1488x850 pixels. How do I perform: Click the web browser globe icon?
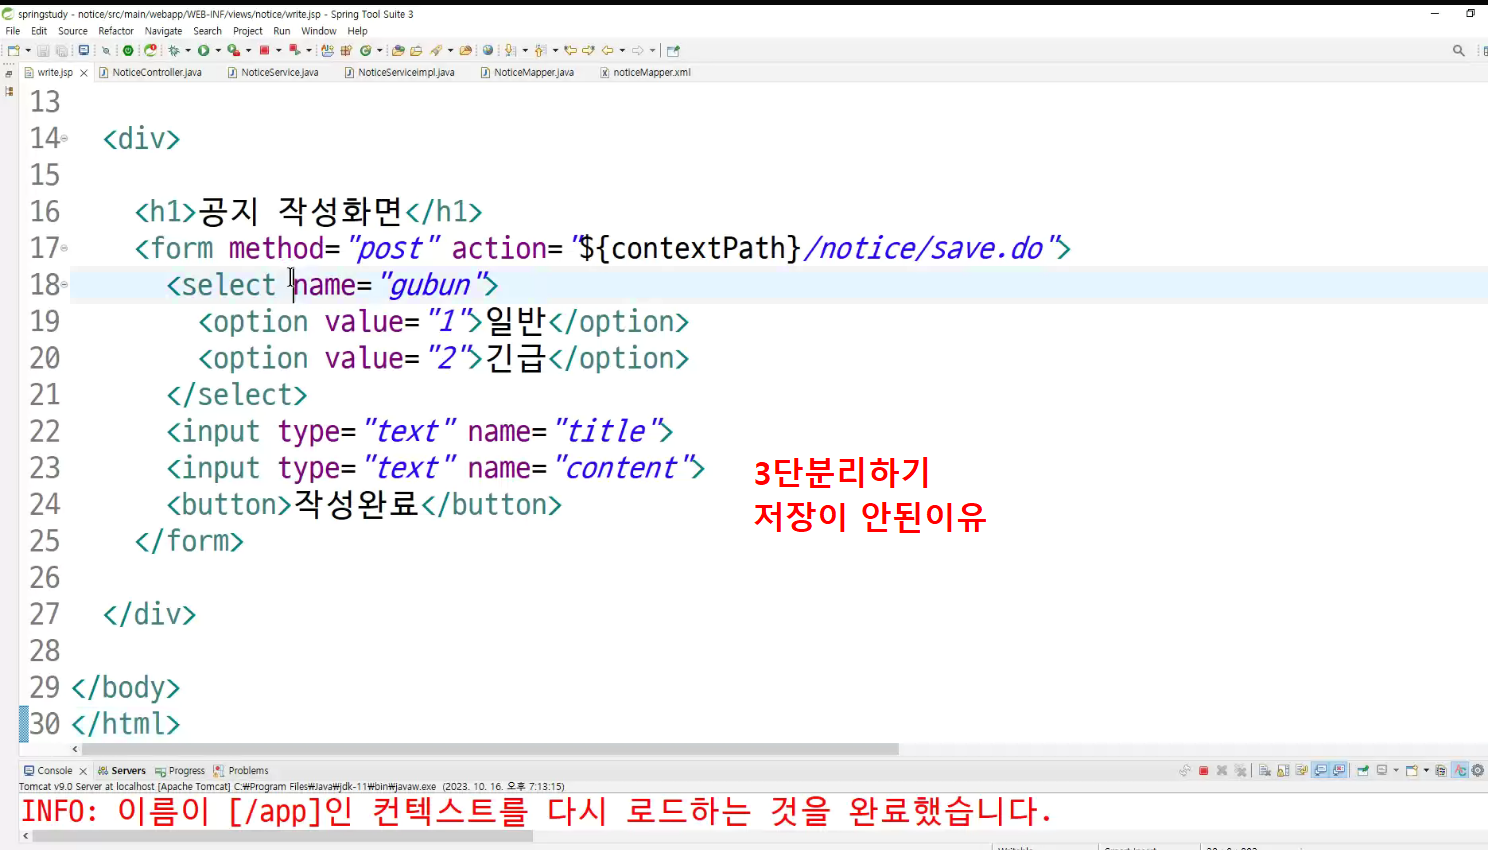click(488, 50)
